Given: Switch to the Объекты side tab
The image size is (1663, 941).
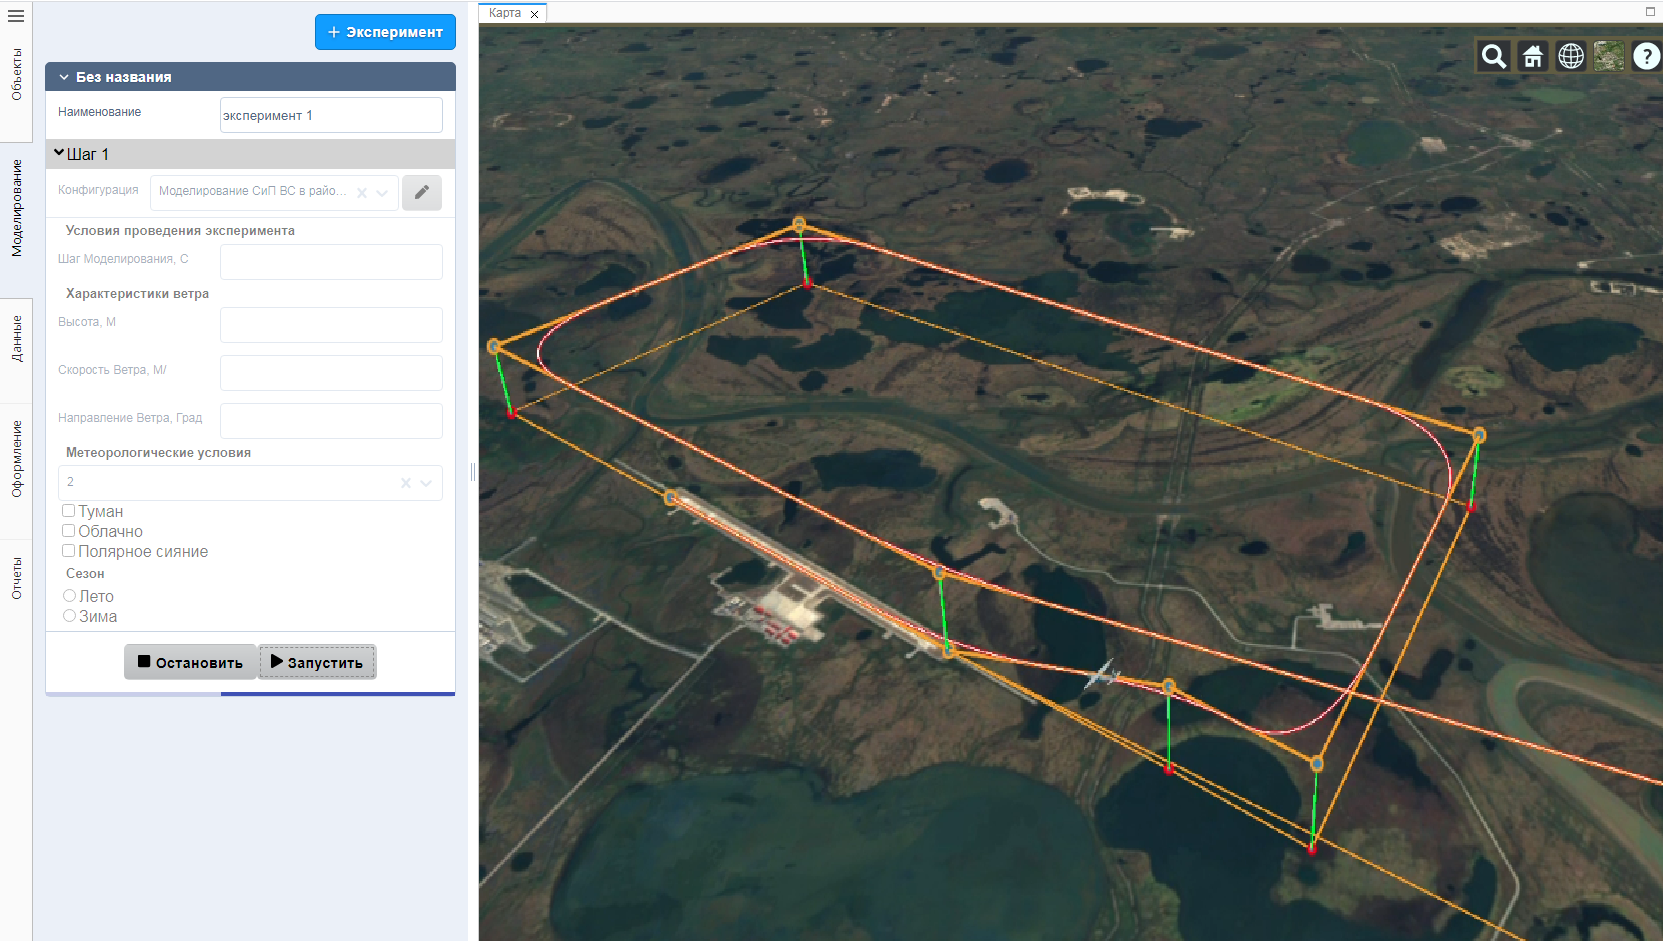Looking at the screenshot, I should [x=16, y=74].
